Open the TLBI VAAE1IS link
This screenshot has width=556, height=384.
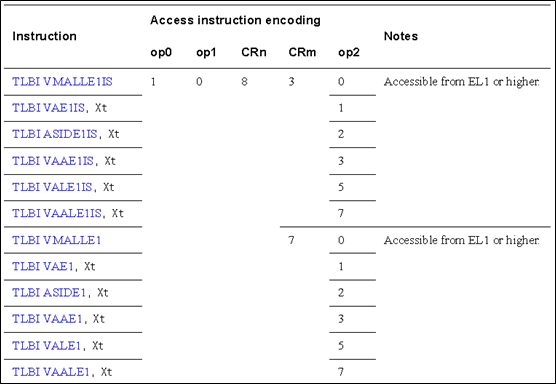tap(53, 161)
